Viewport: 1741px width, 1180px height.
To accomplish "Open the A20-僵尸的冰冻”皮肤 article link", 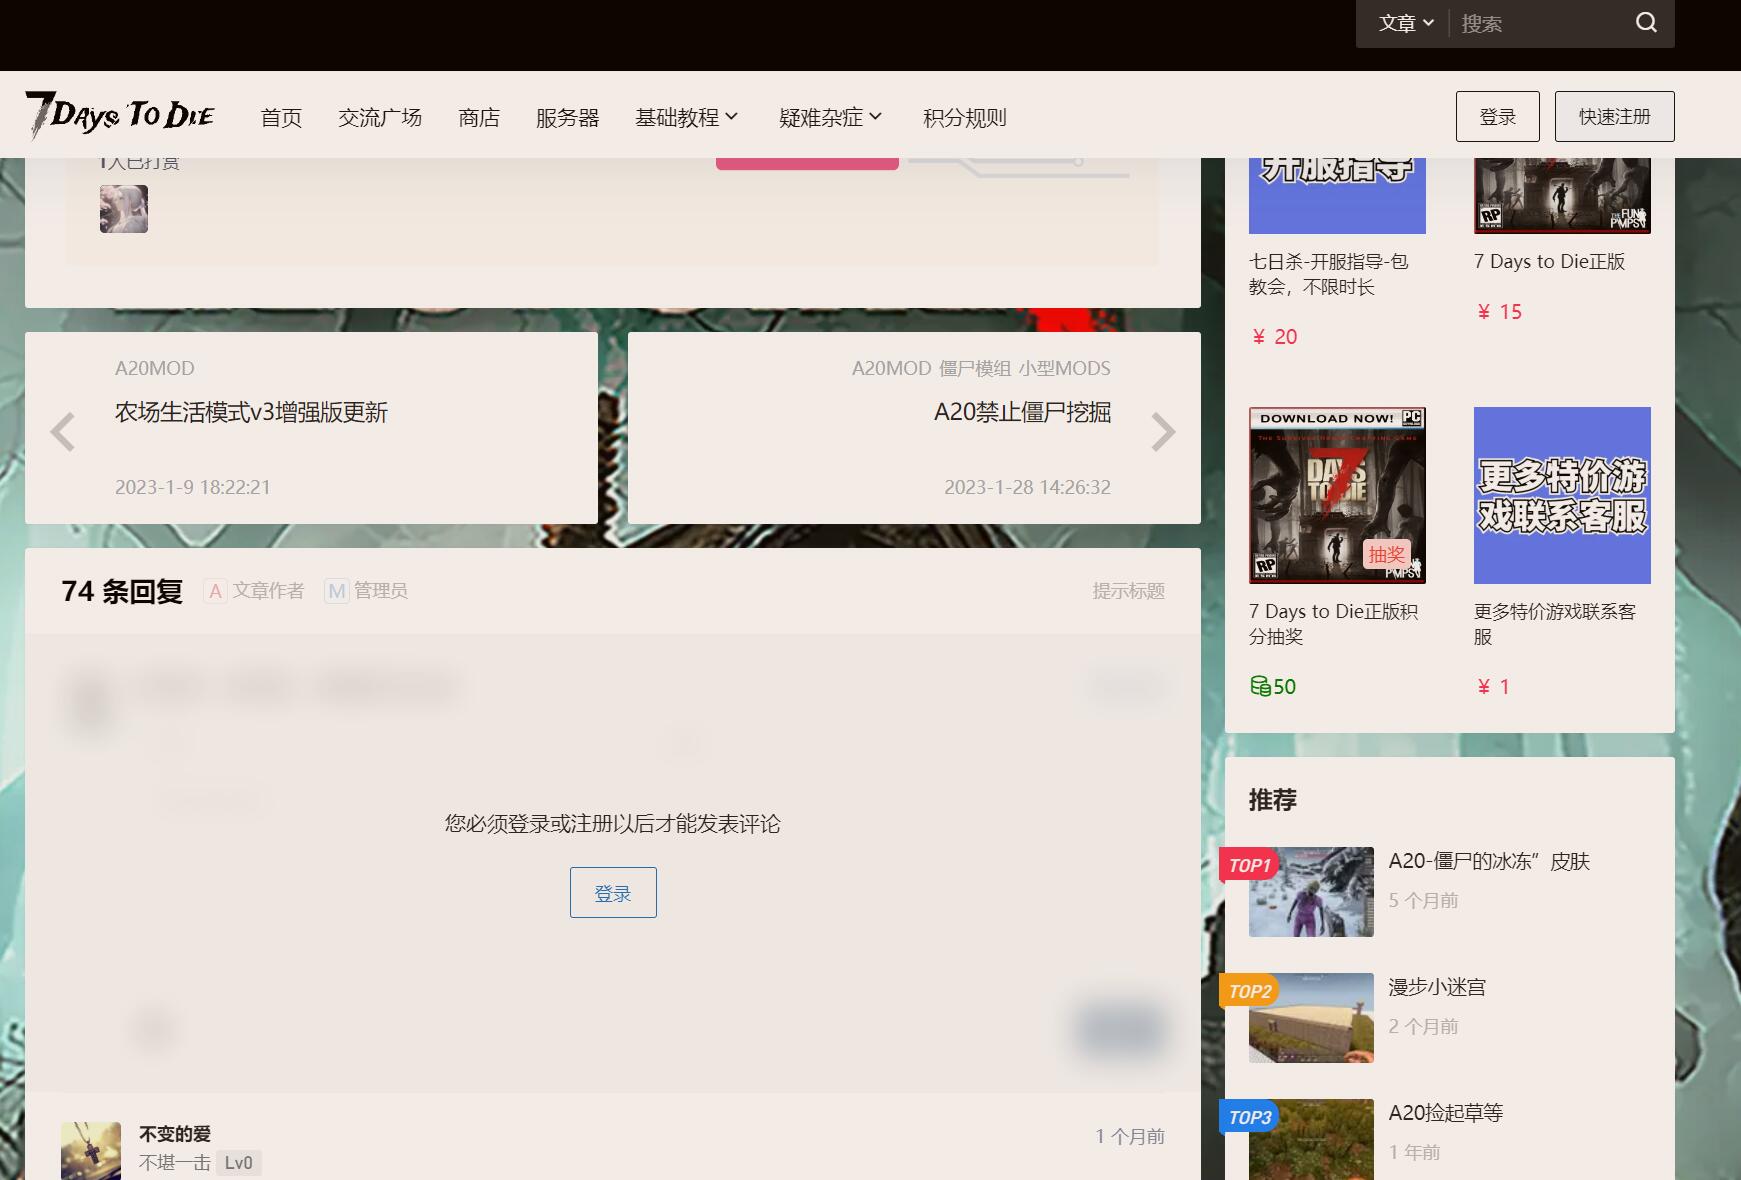I will [1489, 861].
